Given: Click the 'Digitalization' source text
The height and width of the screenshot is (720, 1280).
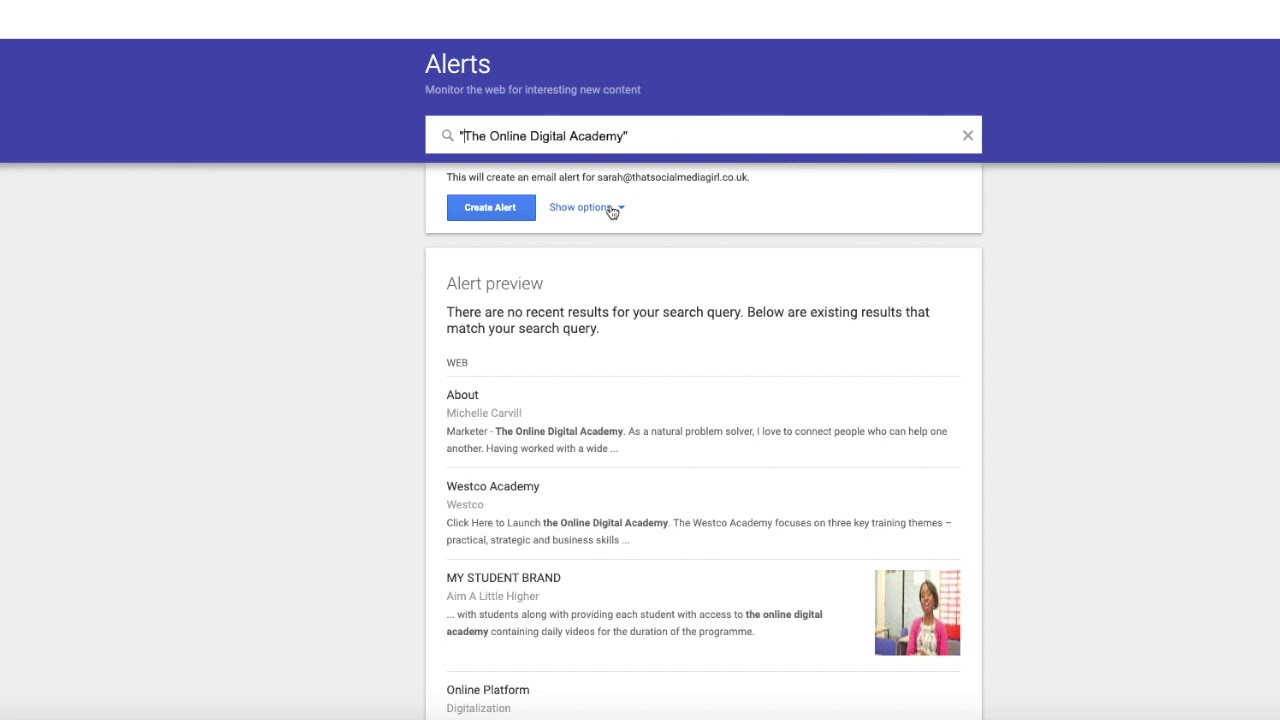Looking at the screenshot, I should [478, 708].
